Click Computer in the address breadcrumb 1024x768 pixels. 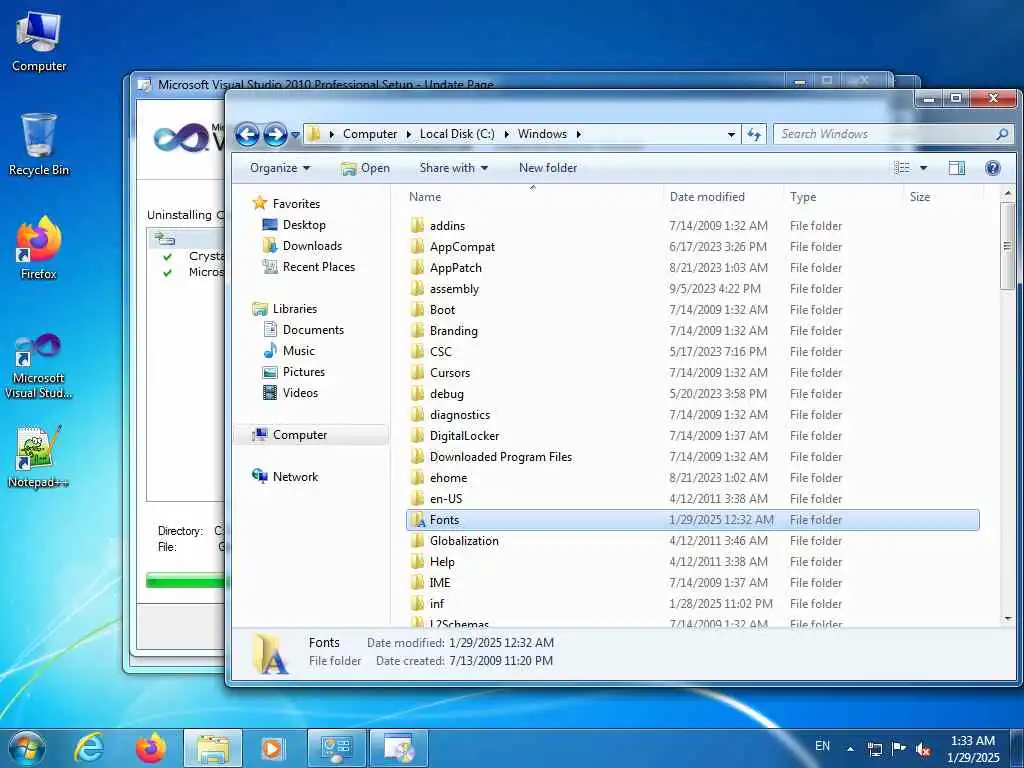(x=370, y=134)
